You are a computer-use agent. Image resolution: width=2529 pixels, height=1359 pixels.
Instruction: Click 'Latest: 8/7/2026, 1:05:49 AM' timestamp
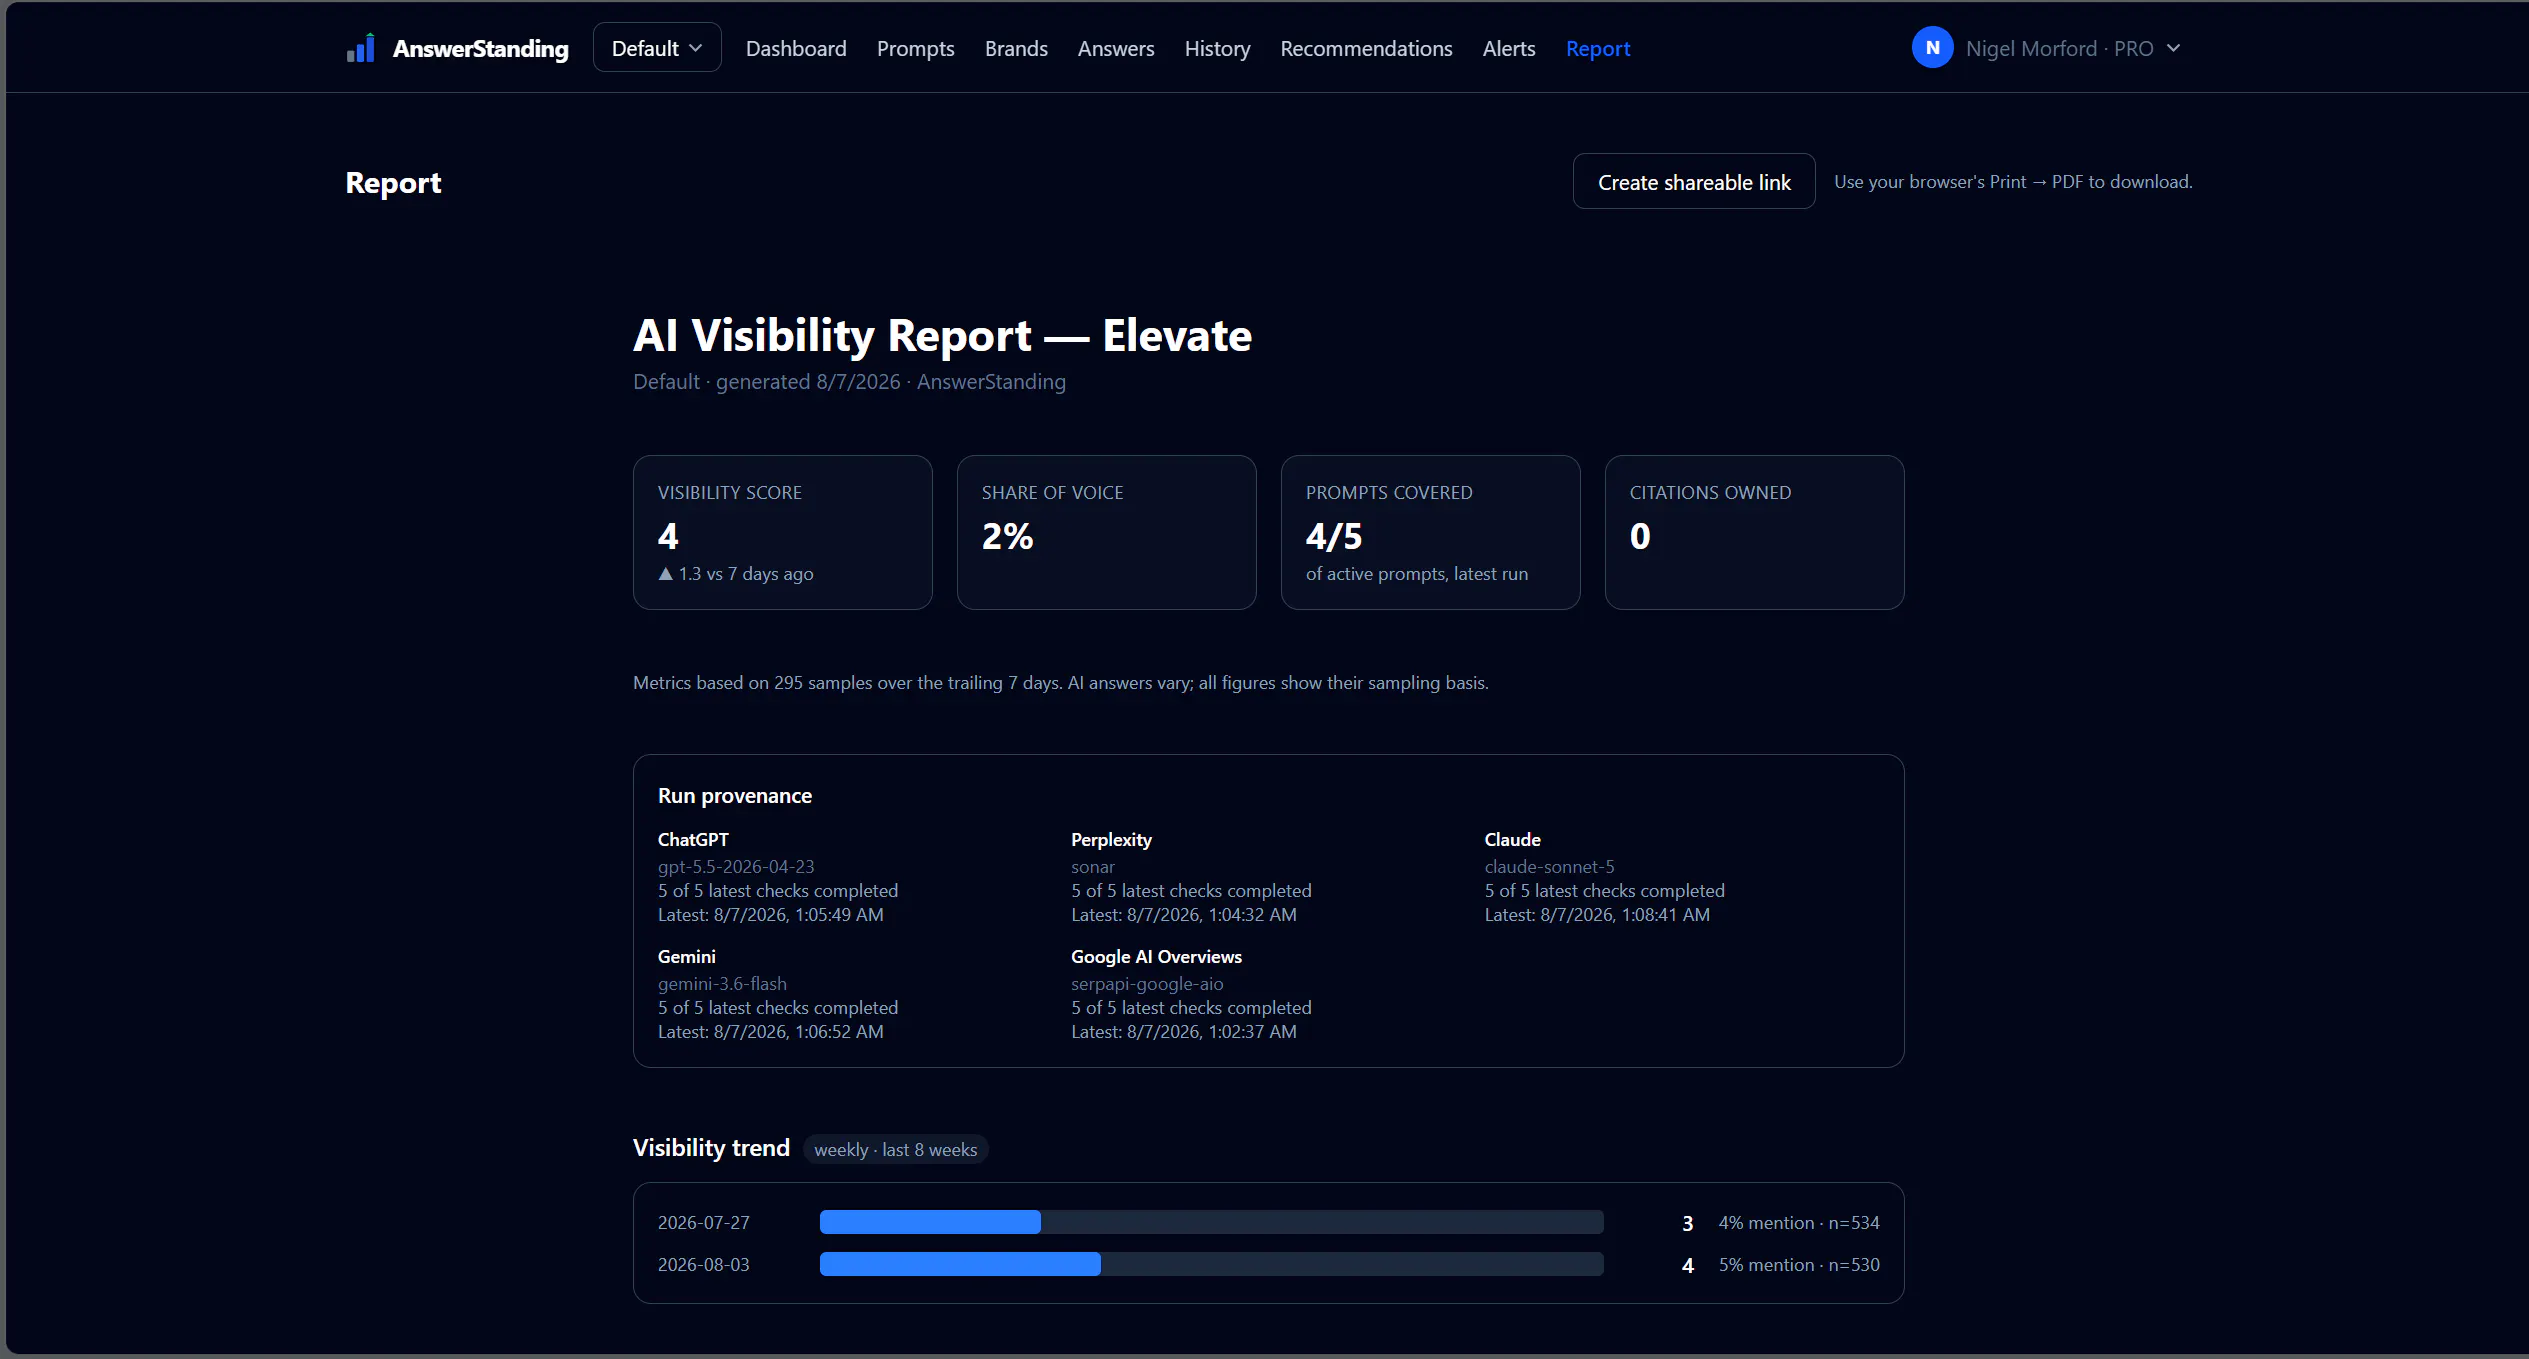tap(770, 915)
